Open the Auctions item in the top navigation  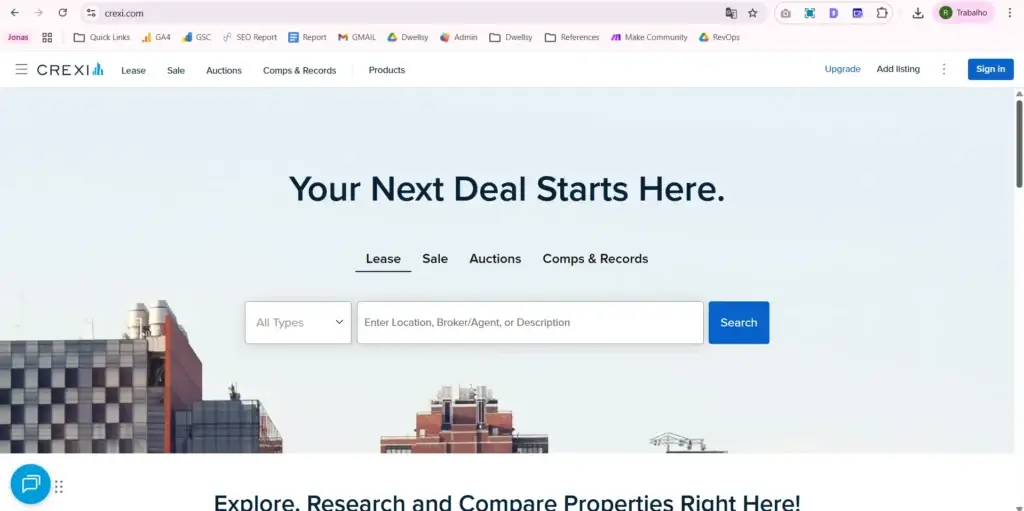224,70
